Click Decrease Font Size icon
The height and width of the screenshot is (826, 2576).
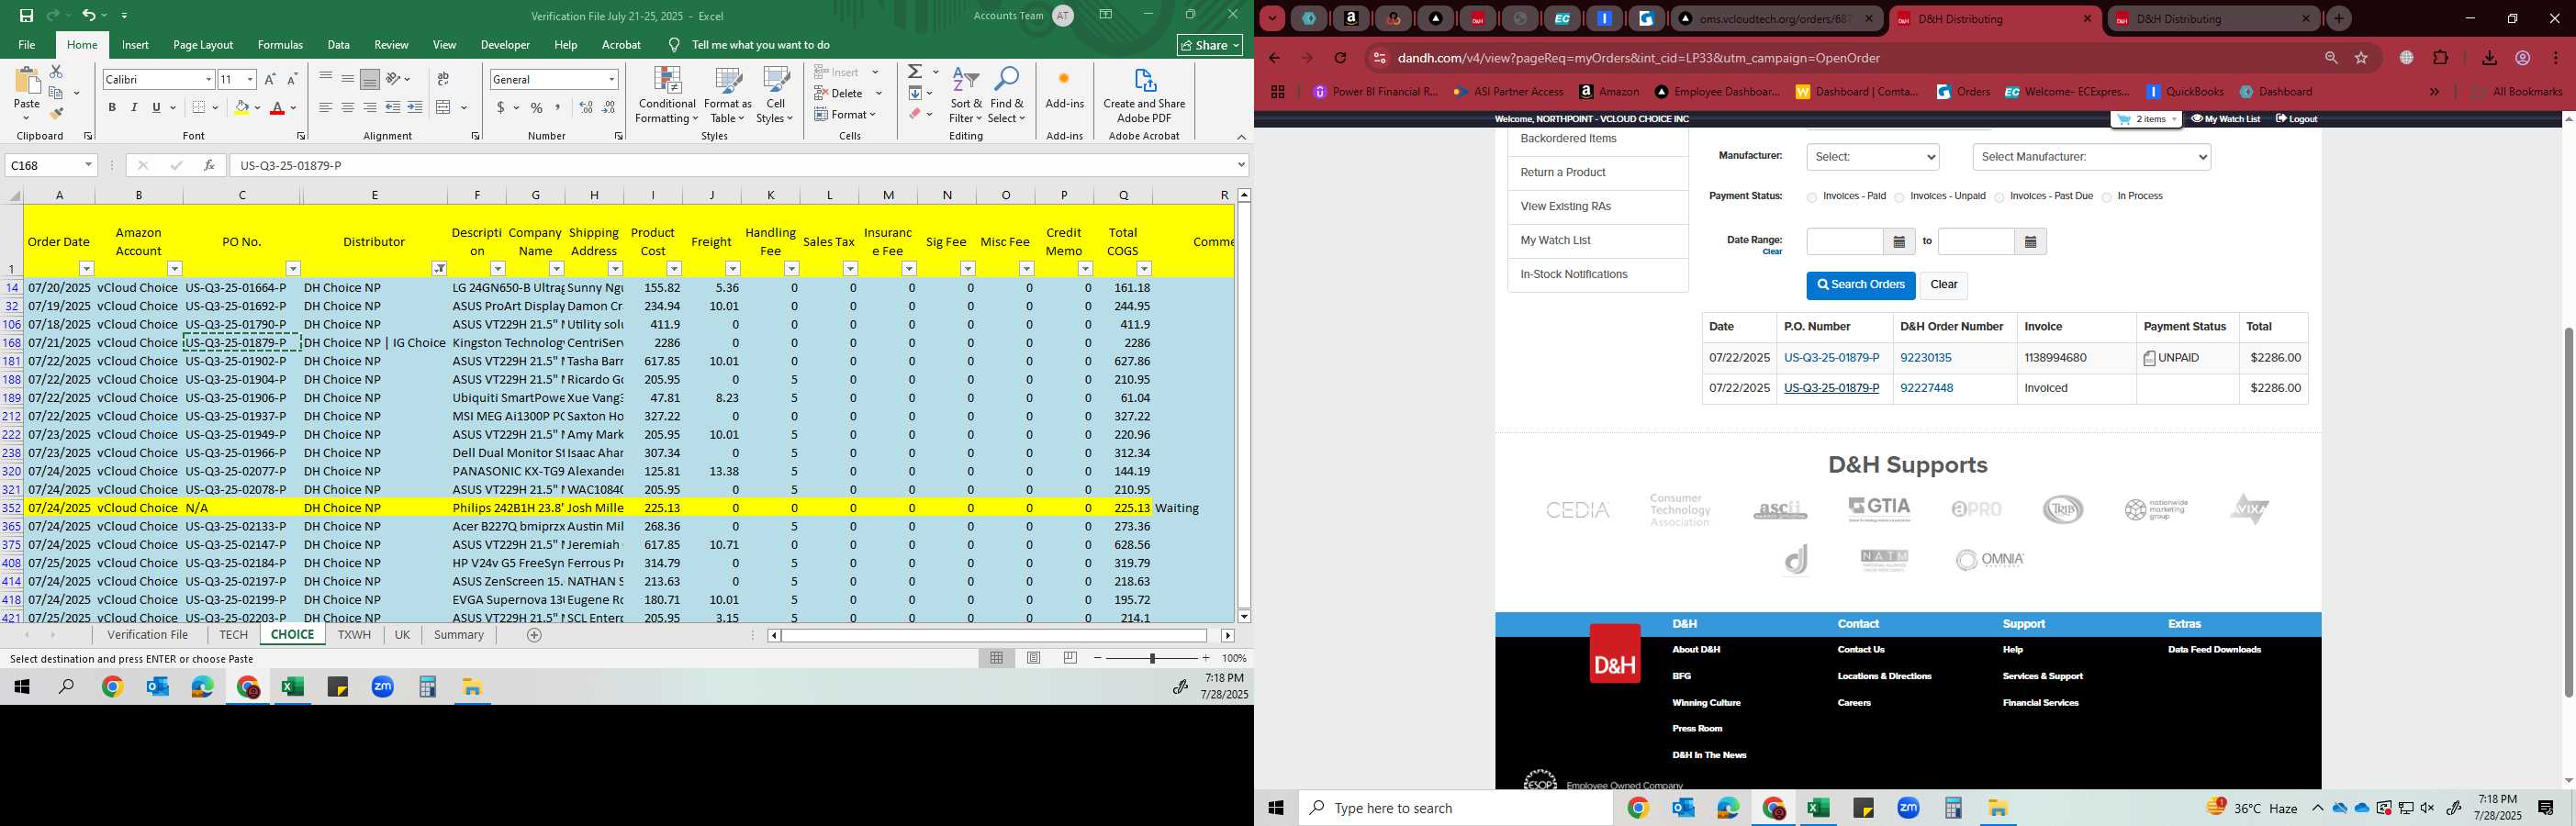coord(292,79)
